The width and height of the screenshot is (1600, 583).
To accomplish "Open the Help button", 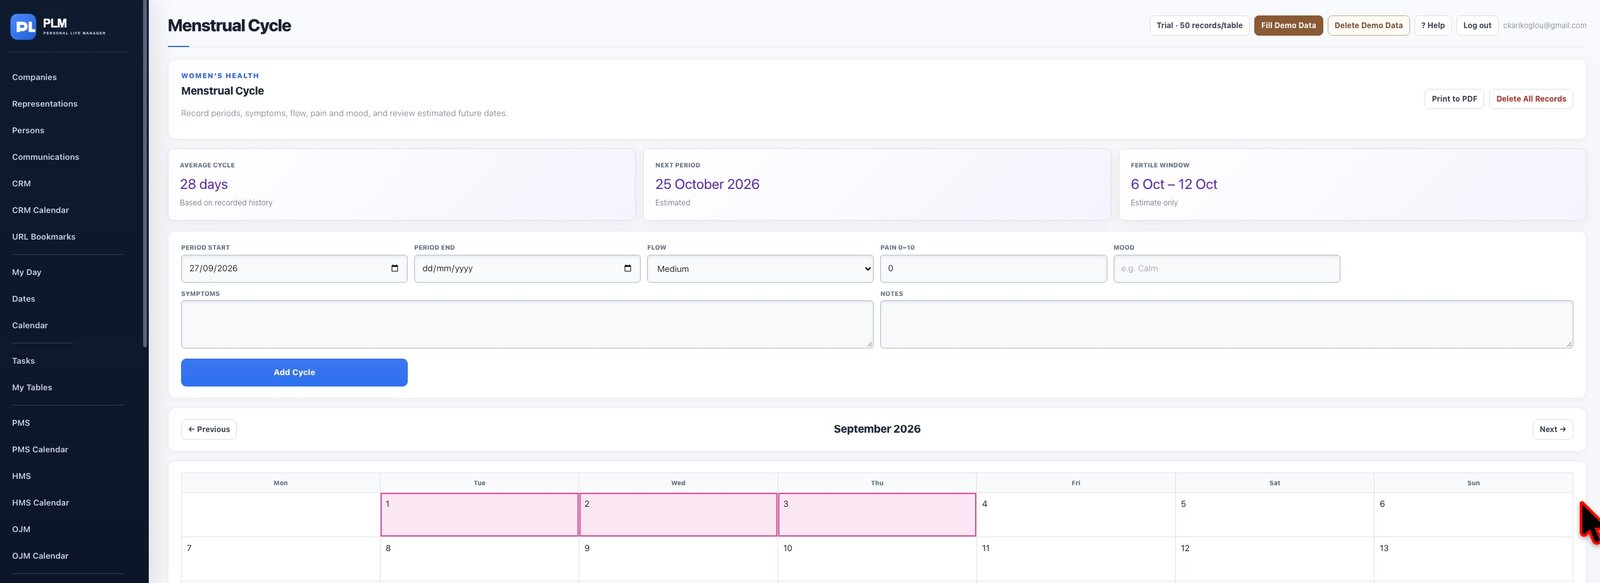I will [x=1433, y=25].
